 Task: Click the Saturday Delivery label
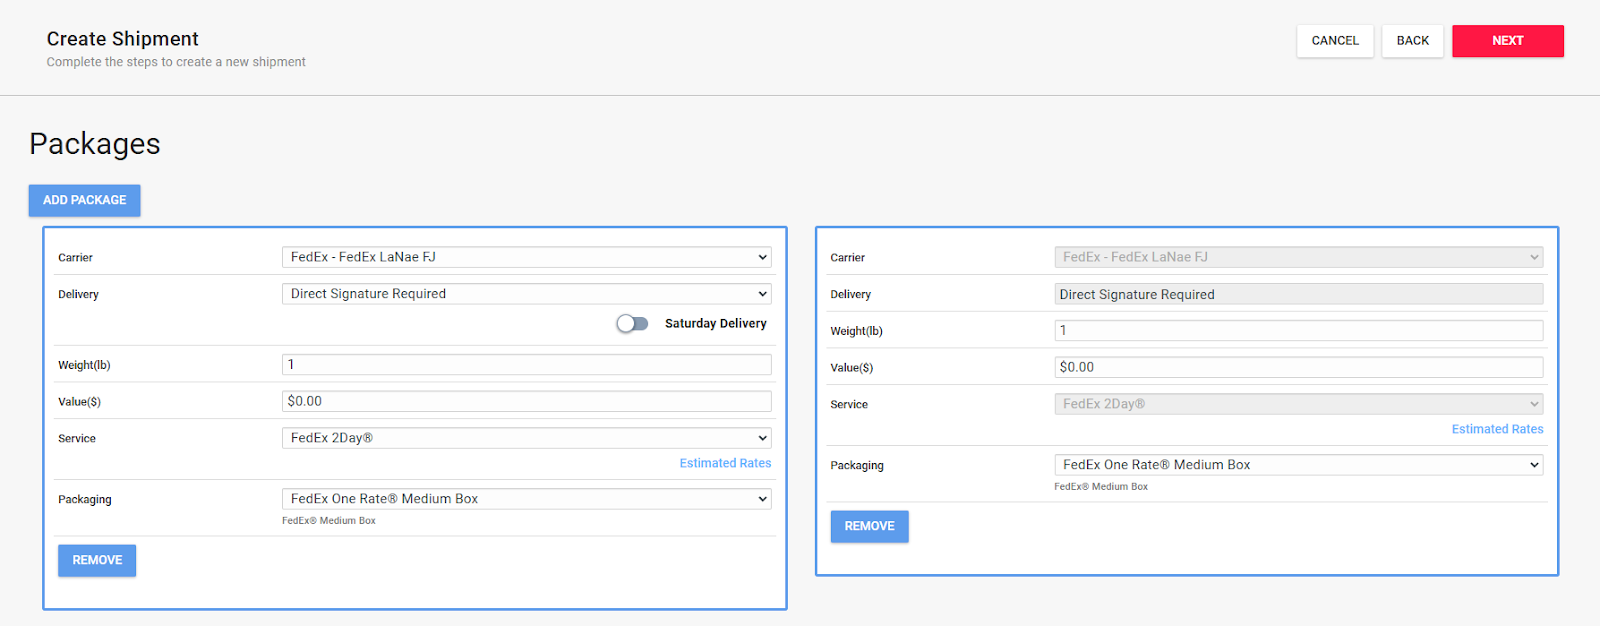point(715,323)
